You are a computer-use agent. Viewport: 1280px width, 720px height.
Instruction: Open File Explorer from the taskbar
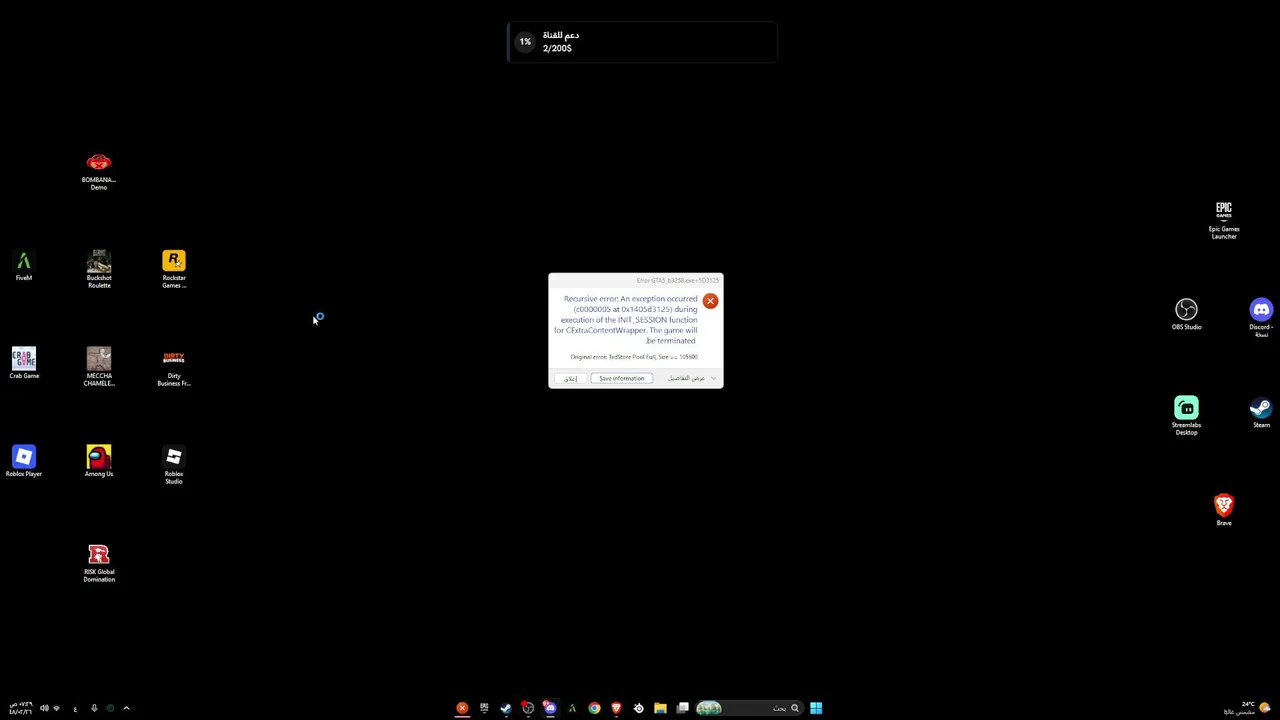660,708
